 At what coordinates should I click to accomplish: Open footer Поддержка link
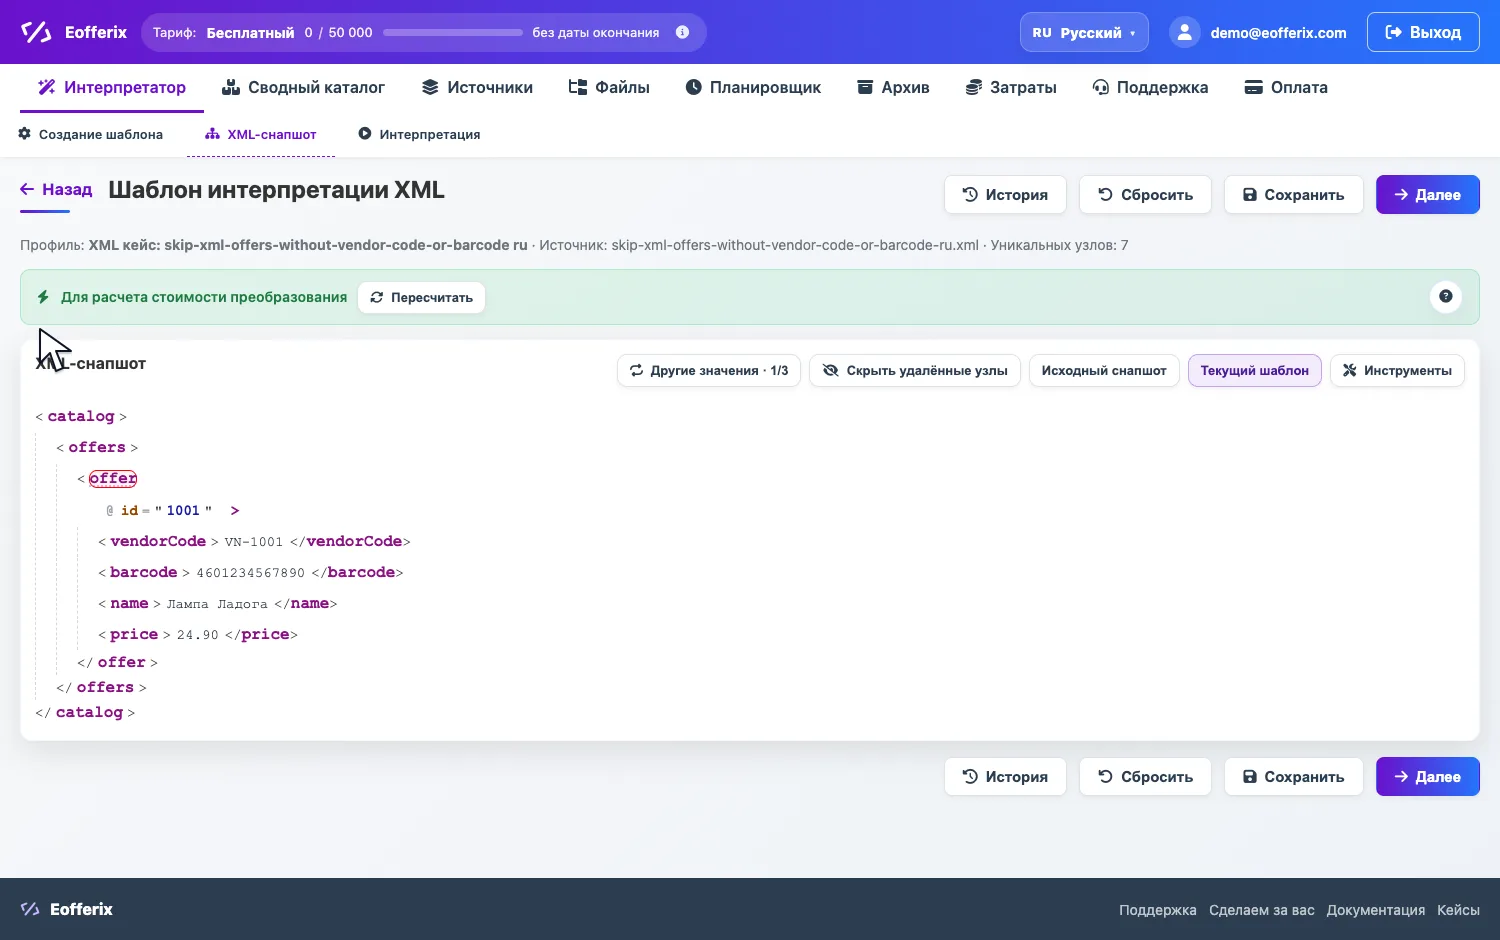tap(1157, 910)
